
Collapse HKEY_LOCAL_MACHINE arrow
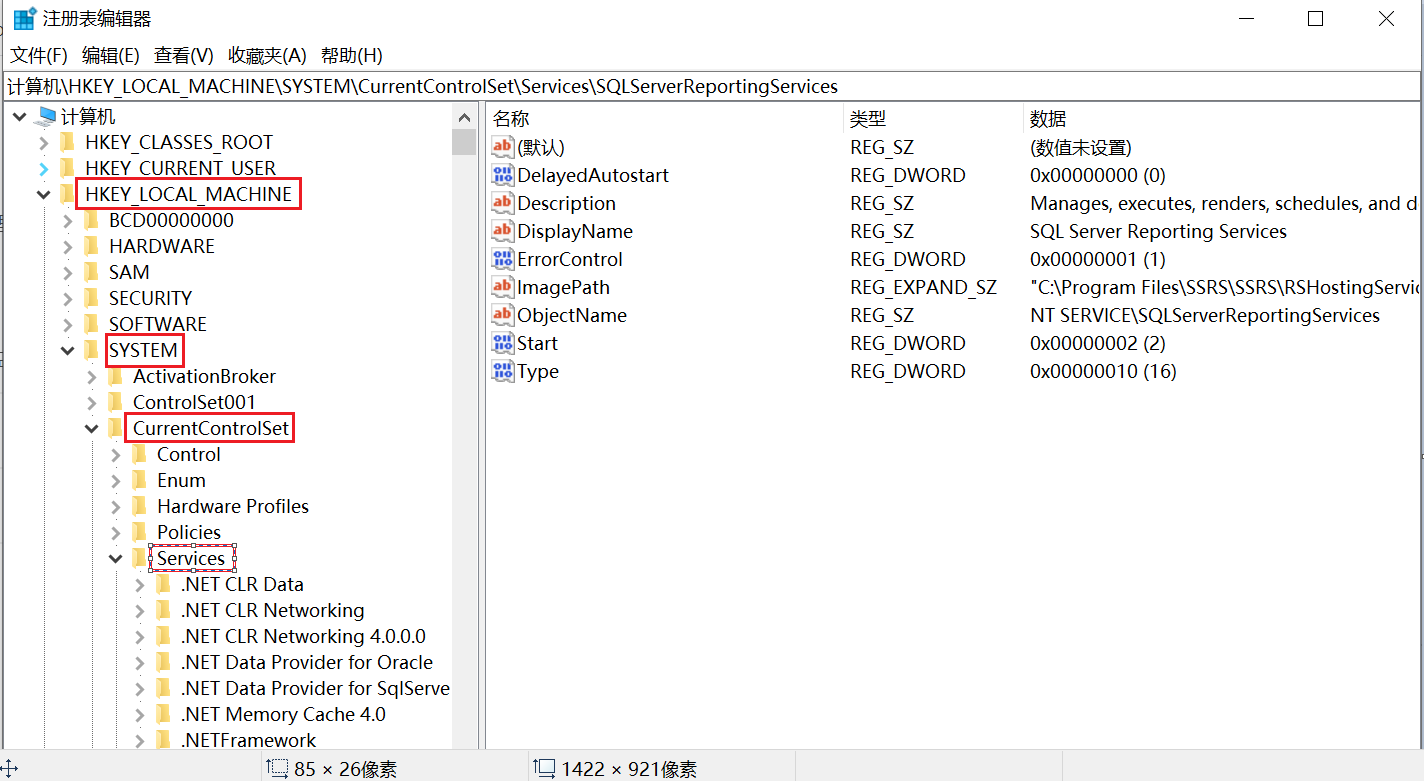(x=43, y=194)
